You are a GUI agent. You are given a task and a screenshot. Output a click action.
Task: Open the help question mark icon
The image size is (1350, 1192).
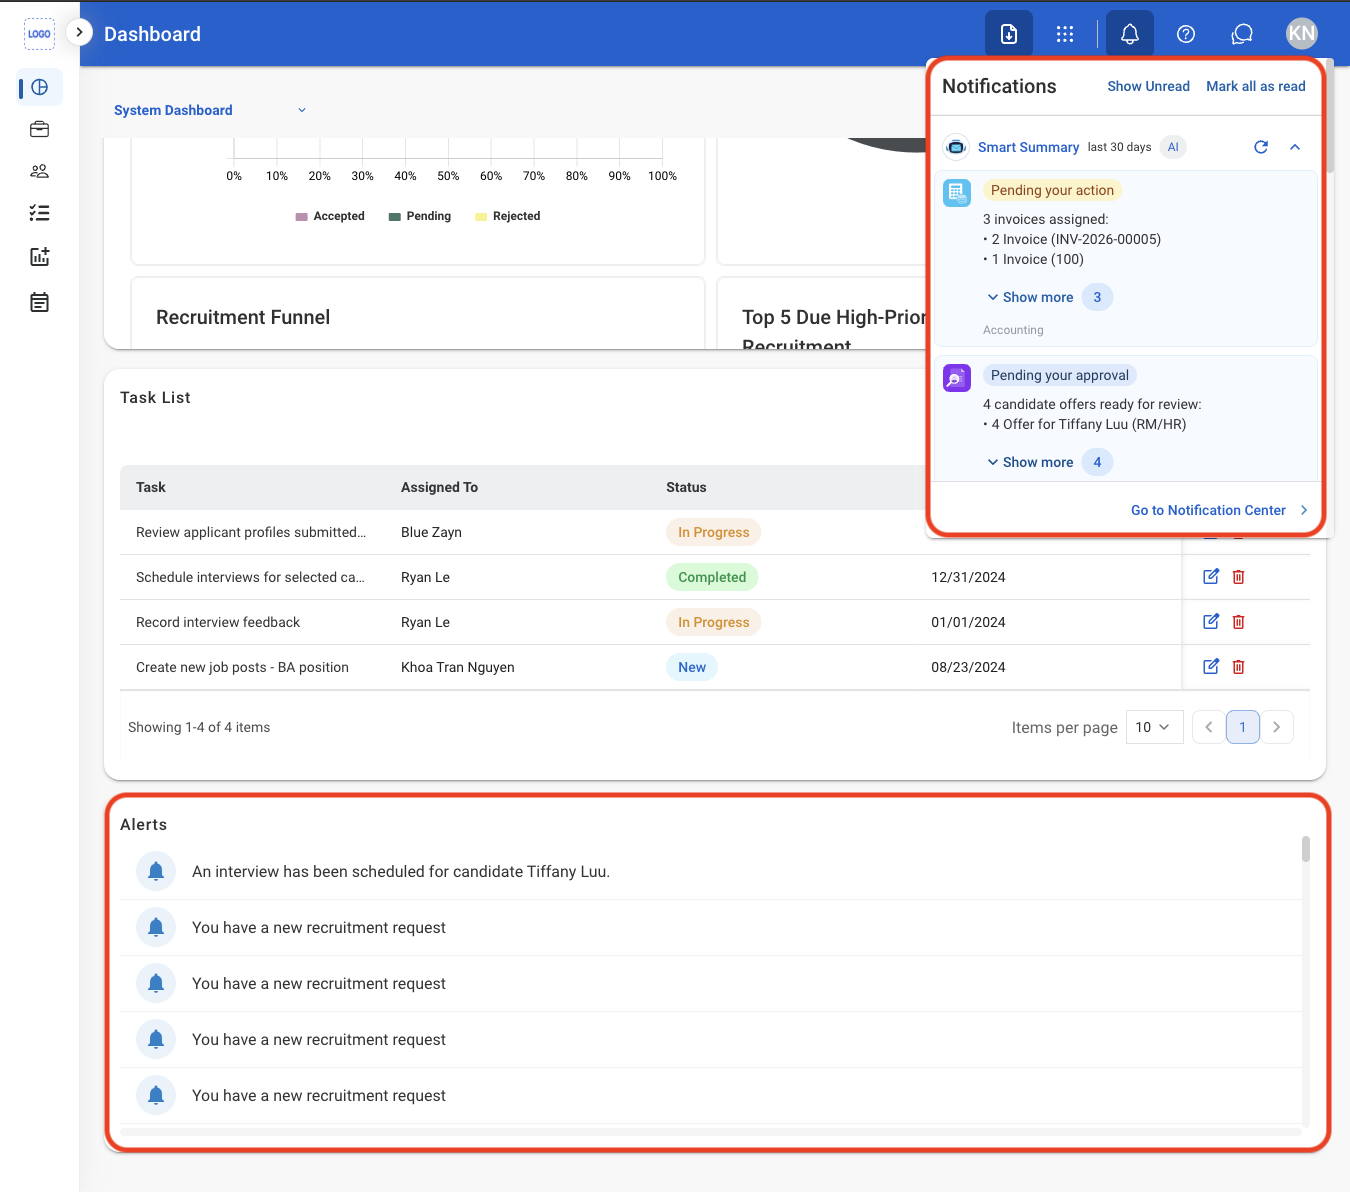tap(1186, 34)
